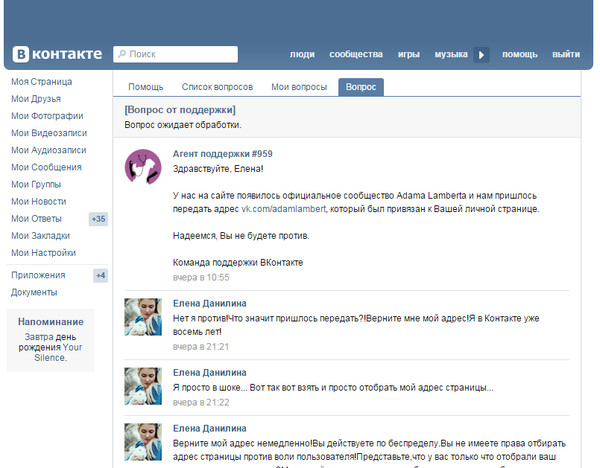This screenshot has height=468, width=600.
Task: Click the [Вопрос от поддержки] title
Action: point(180,110)
